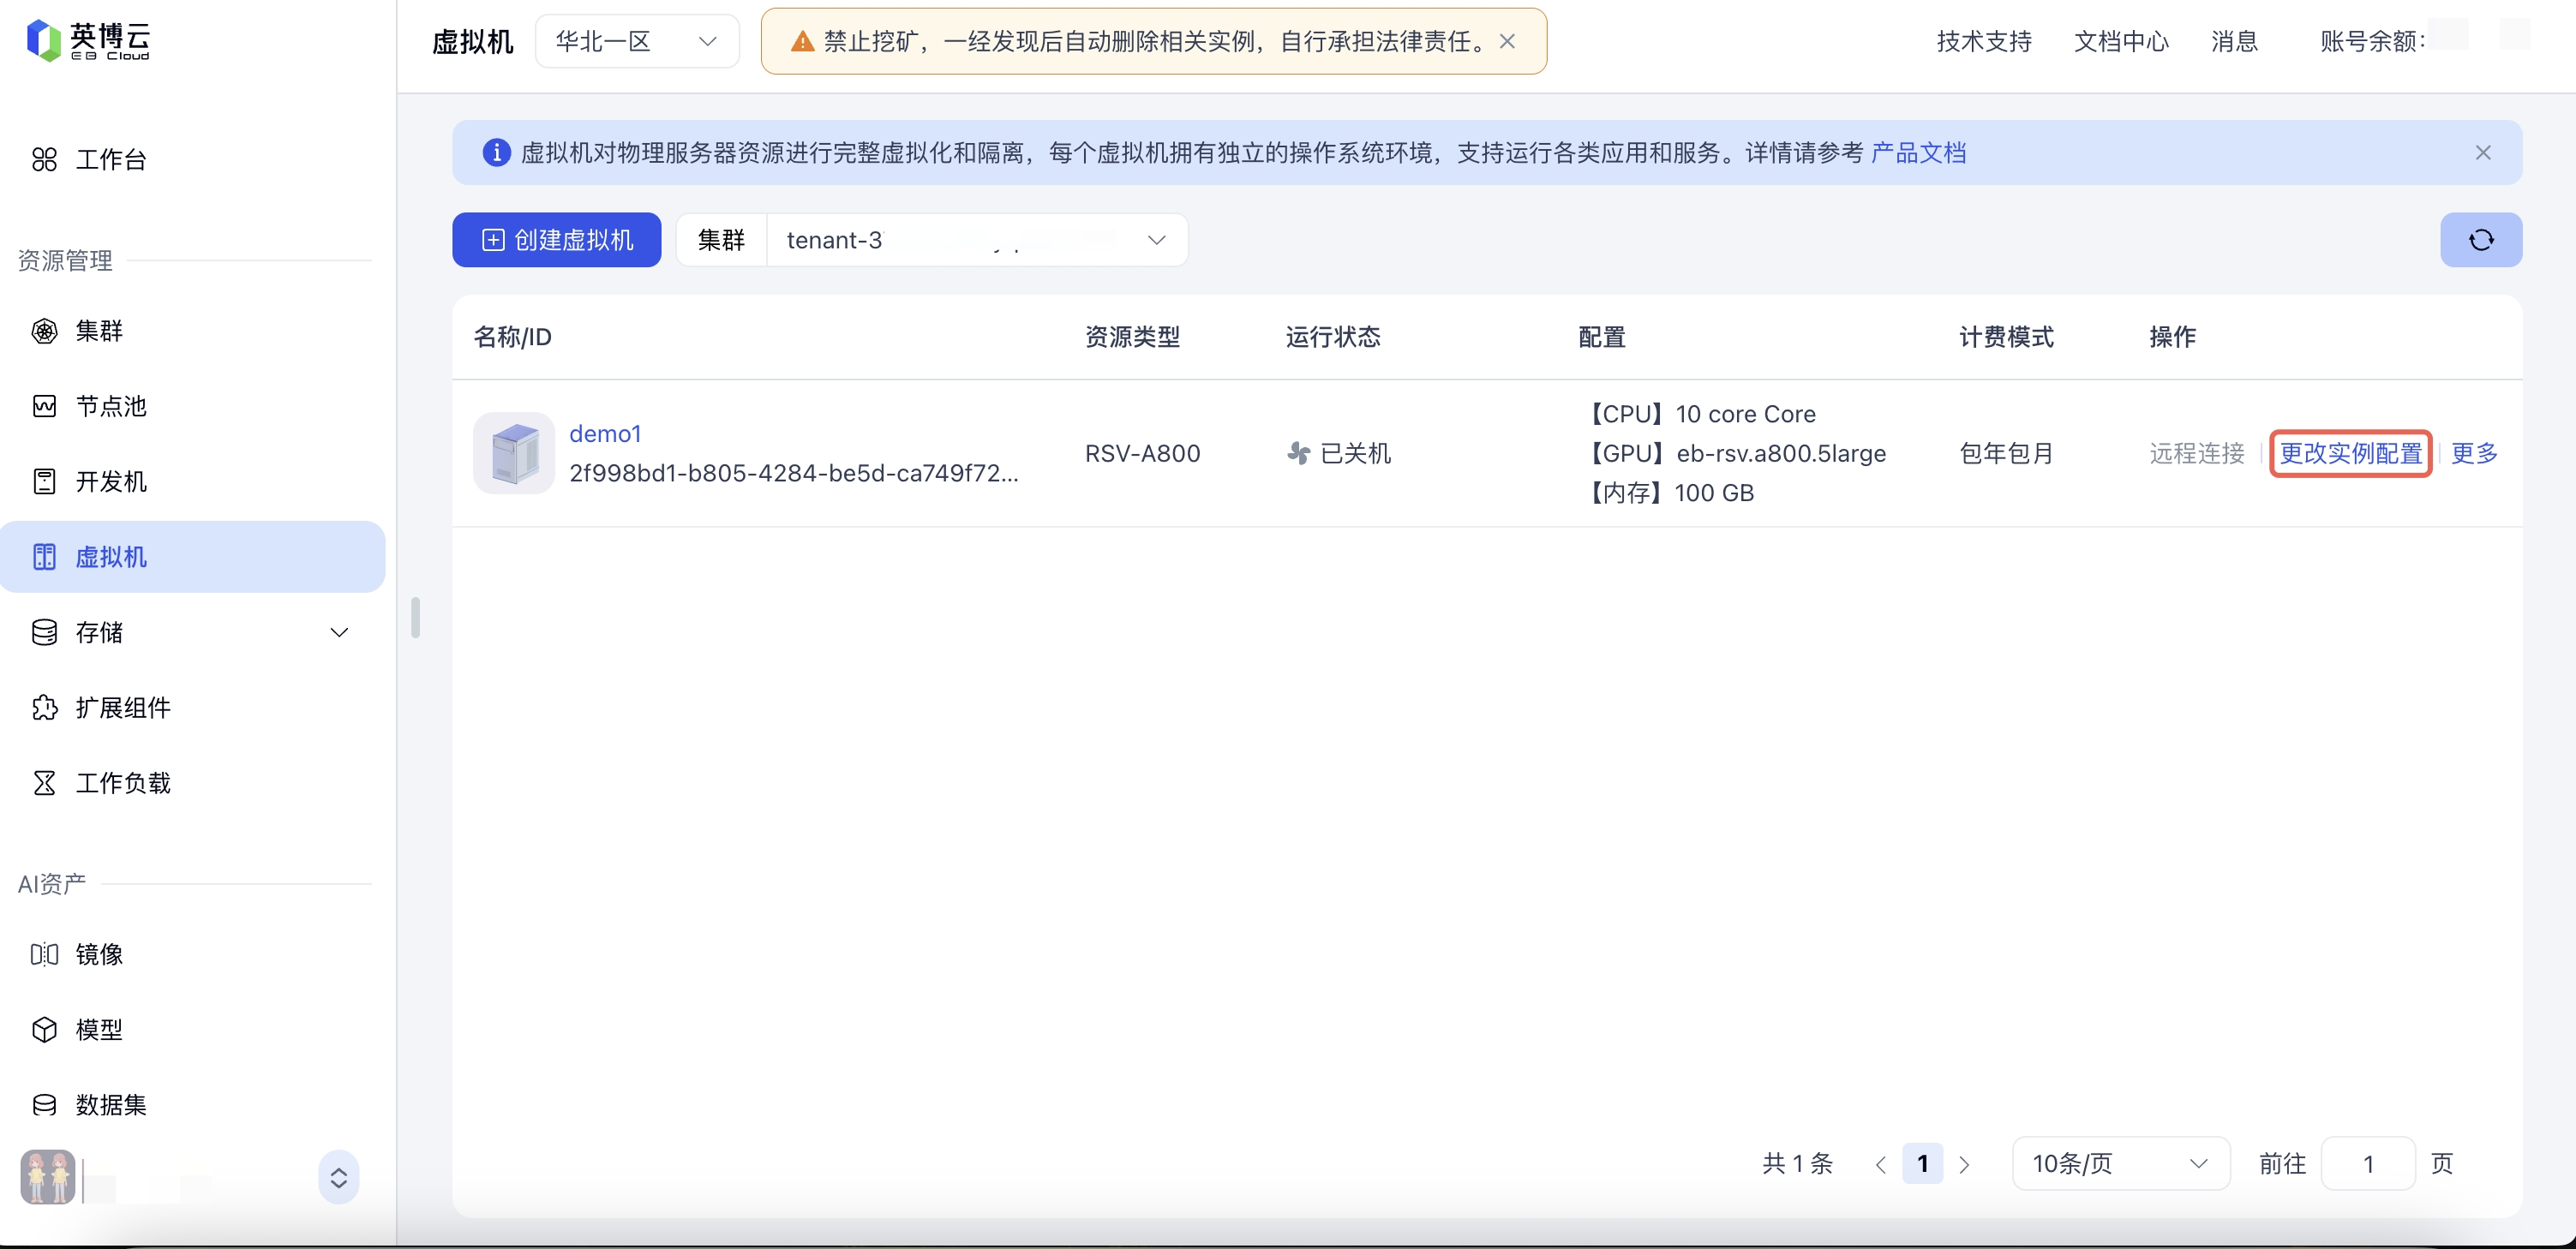2576x1249 pixels.
Task: Open 镜像 under AI资产
Action: click(x=98, y=954)
